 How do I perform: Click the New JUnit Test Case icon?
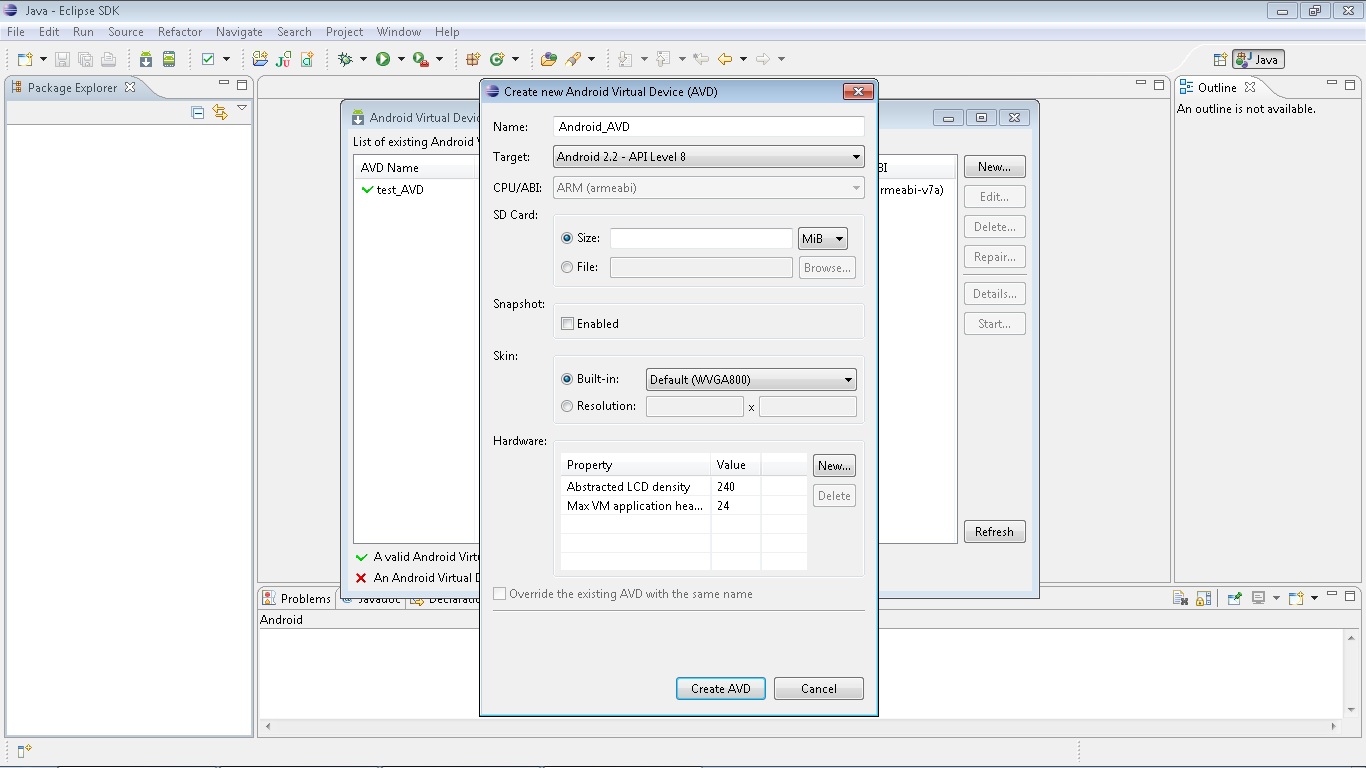(x=283, y=59)
